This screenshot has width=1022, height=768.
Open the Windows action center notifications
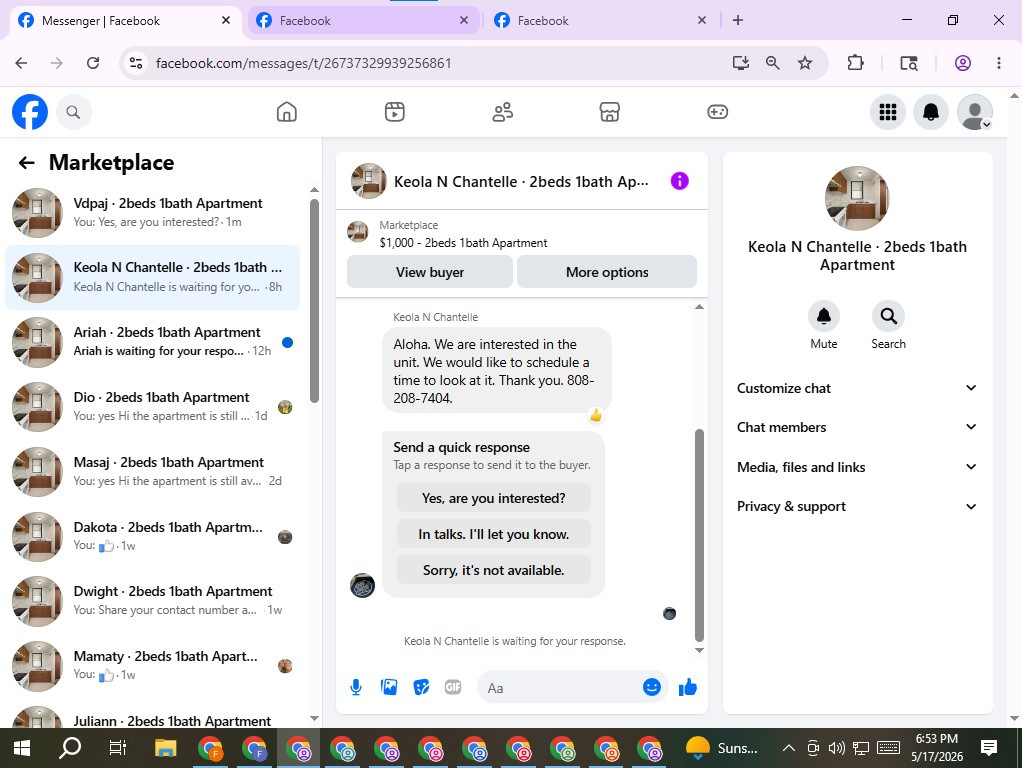[989, 748]
